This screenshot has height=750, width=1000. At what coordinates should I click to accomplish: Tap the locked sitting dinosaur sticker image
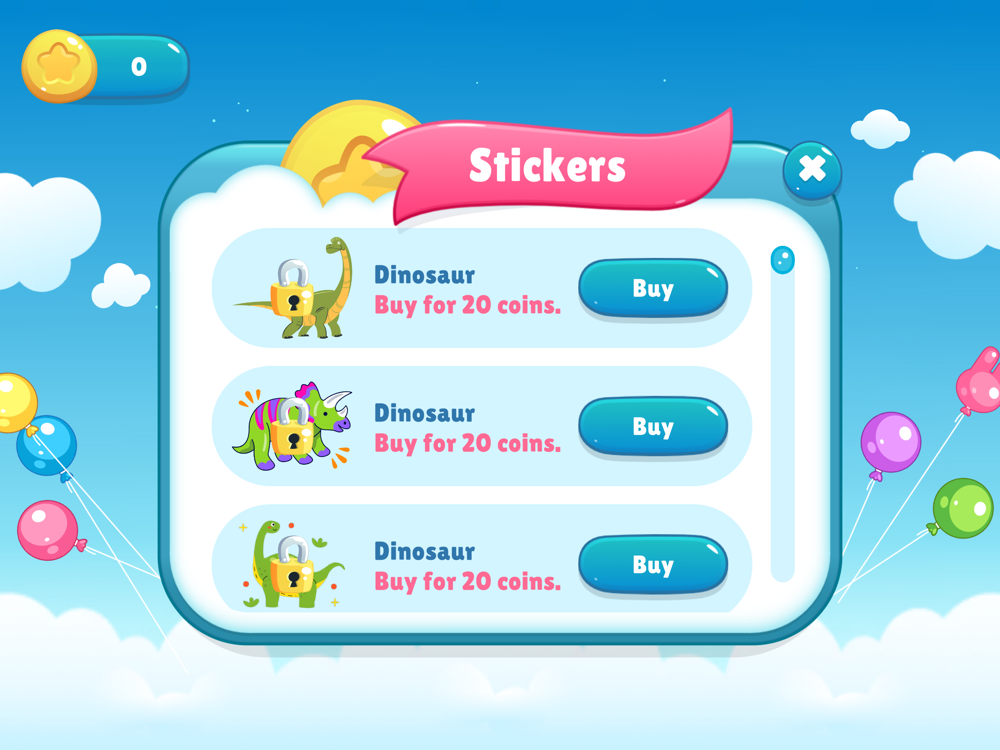tap(293, 564)
